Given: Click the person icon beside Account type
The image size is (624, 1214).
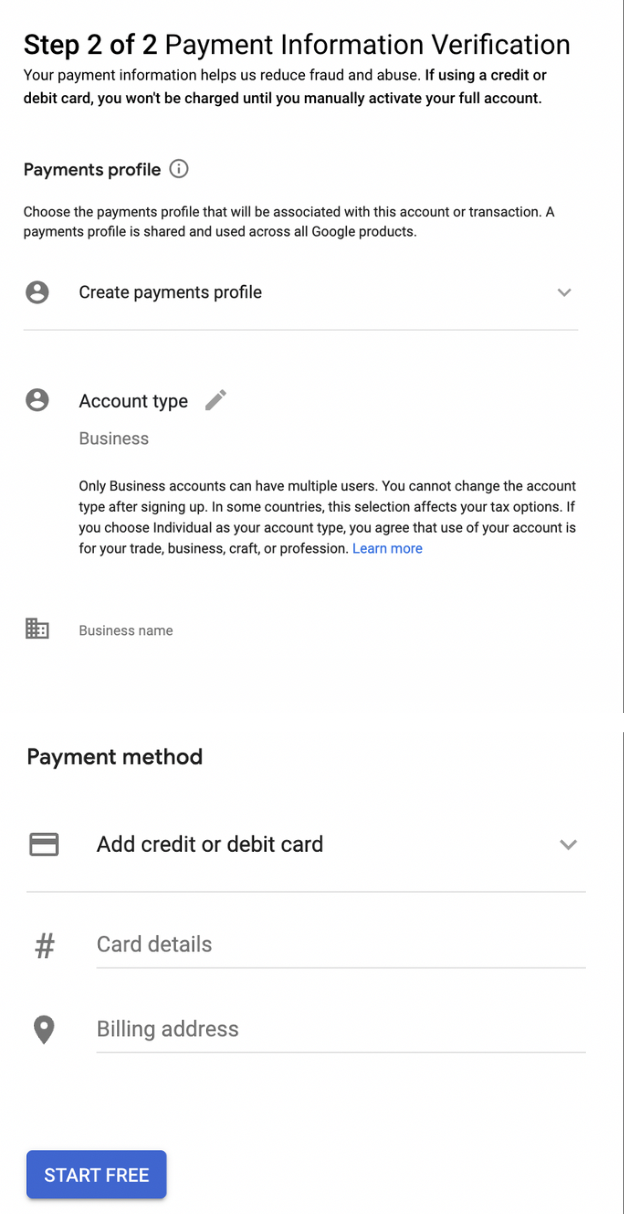Looking at the screenshot, I should click(x=37, y=400).
